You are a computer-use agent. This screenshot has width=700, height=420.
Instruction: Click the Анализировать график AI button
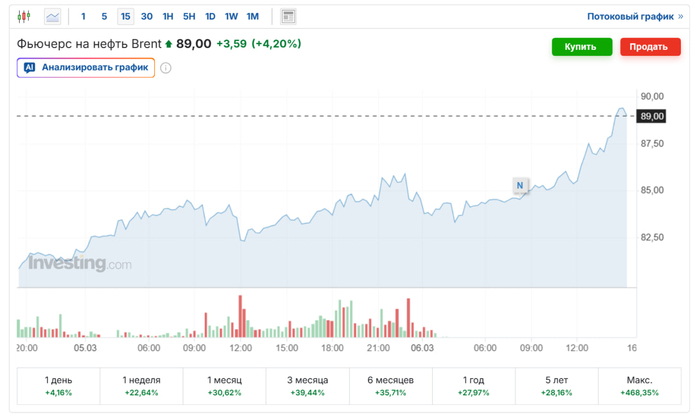click(85, 68)
